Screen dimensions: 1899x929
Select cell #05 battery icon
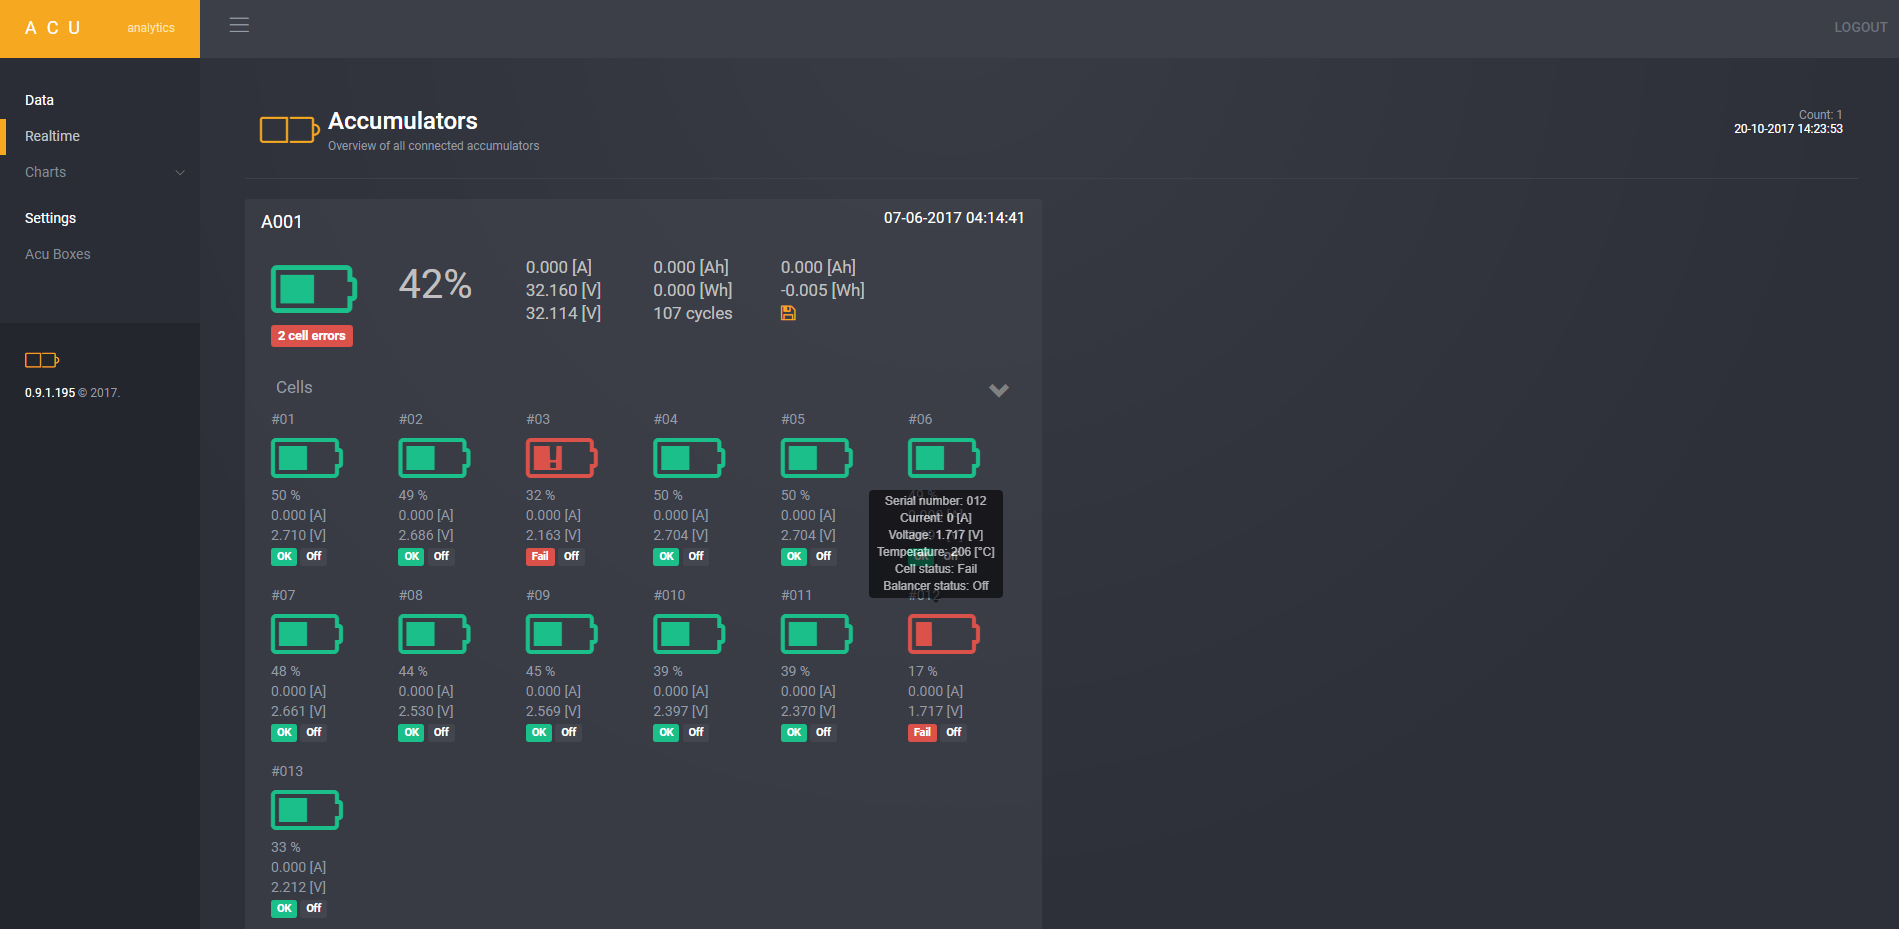click(817, 458)
